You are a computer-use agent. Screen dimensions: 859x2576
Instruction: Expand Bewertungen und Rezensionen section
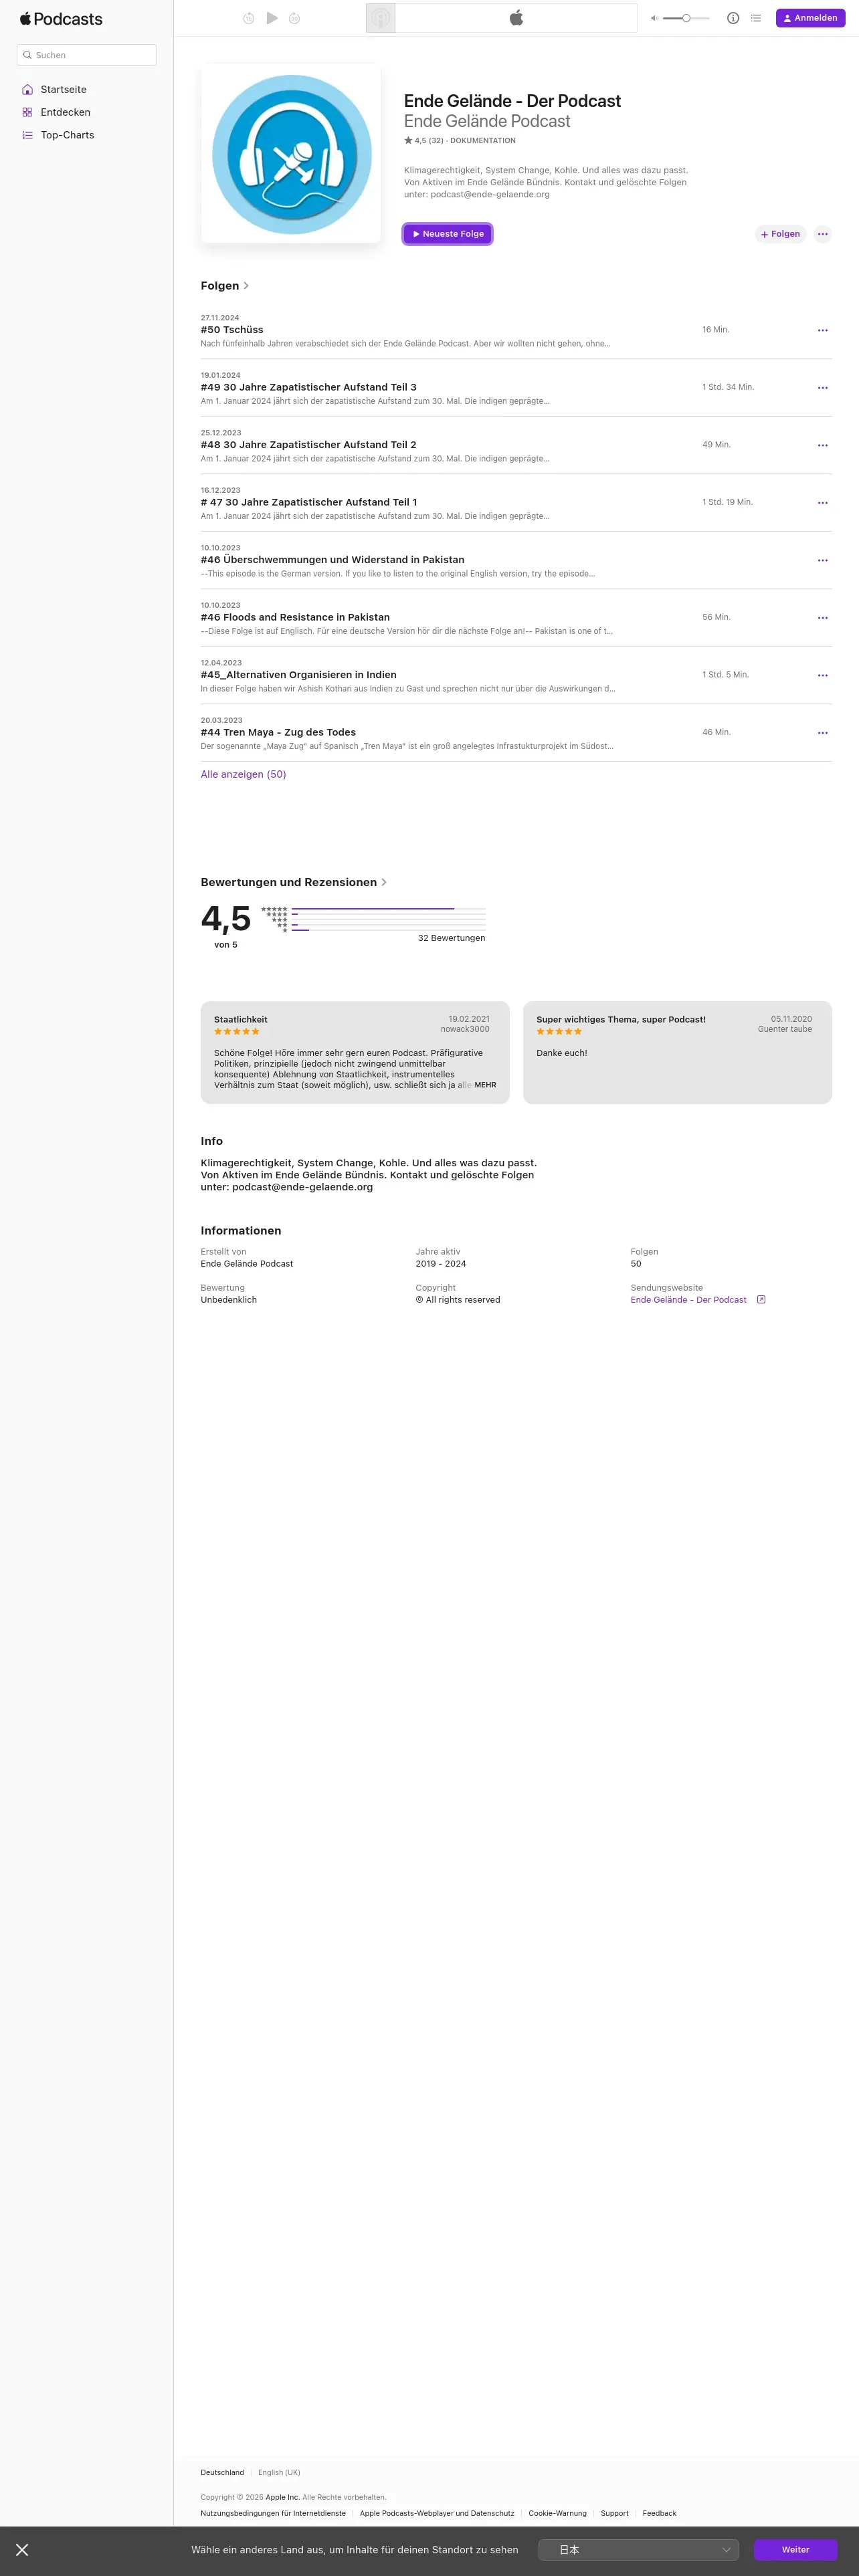pyautogui.click(x=294, y=882)
